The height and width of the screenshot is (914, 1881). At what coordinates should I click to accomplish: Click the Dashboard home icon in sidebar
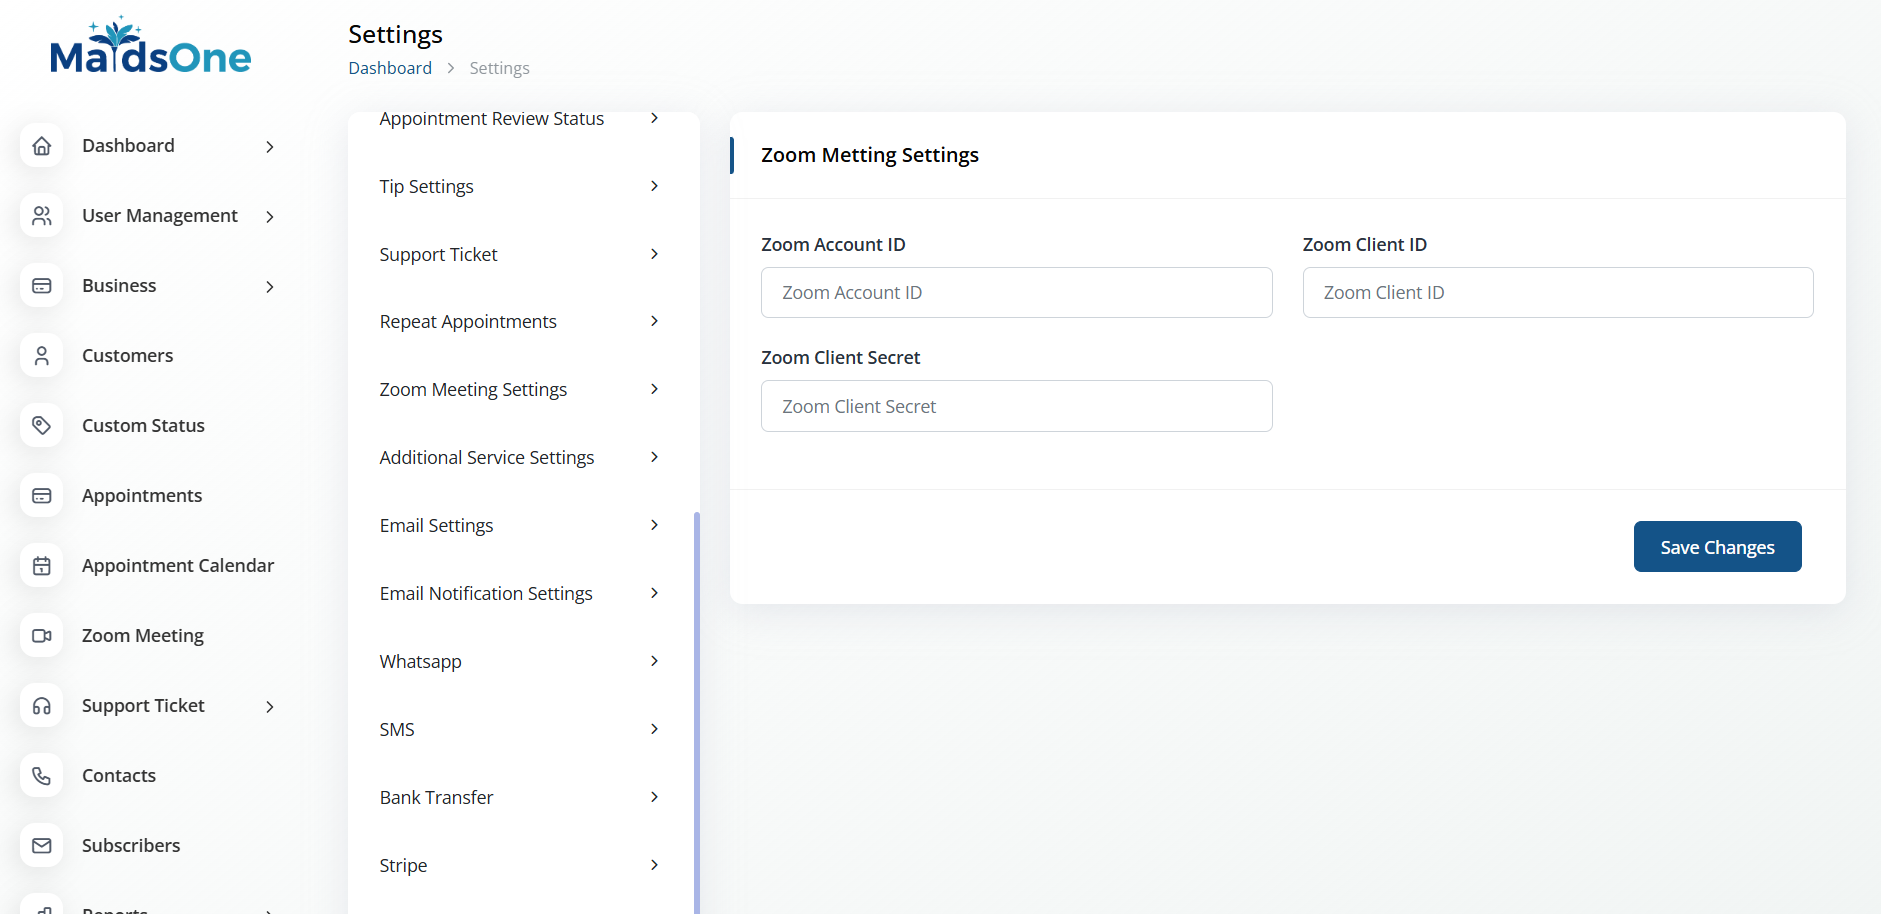[x=42, y=146]
